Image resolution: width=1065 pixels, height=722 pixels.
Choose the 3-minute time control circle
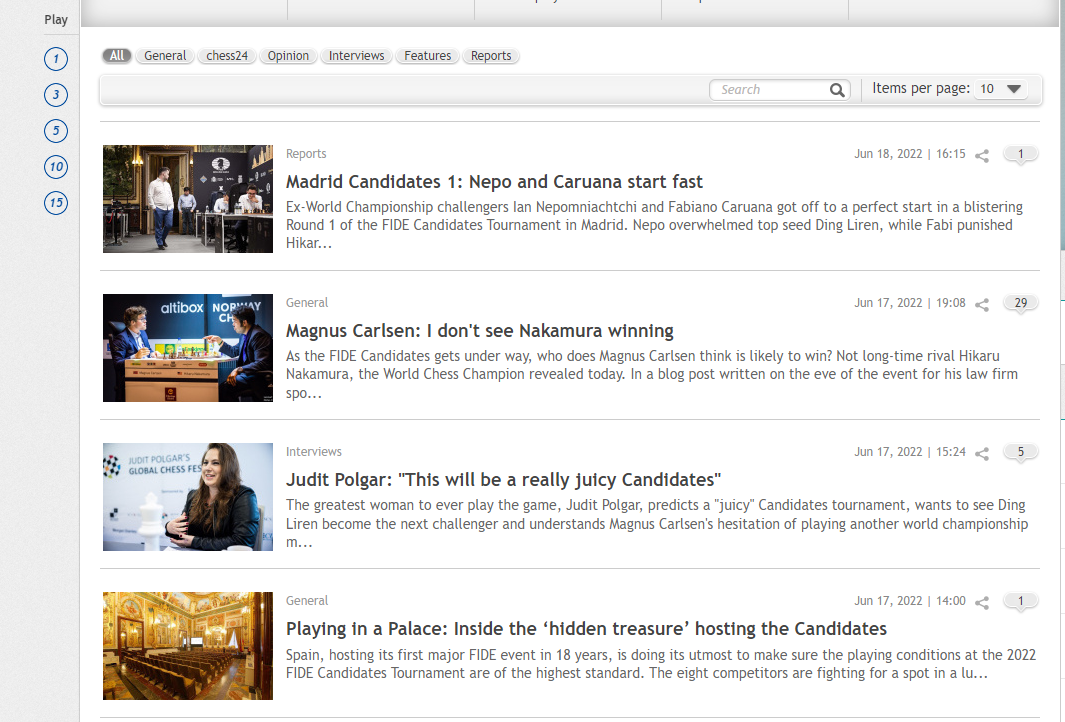pyautogui.click(x=56, y=95)
